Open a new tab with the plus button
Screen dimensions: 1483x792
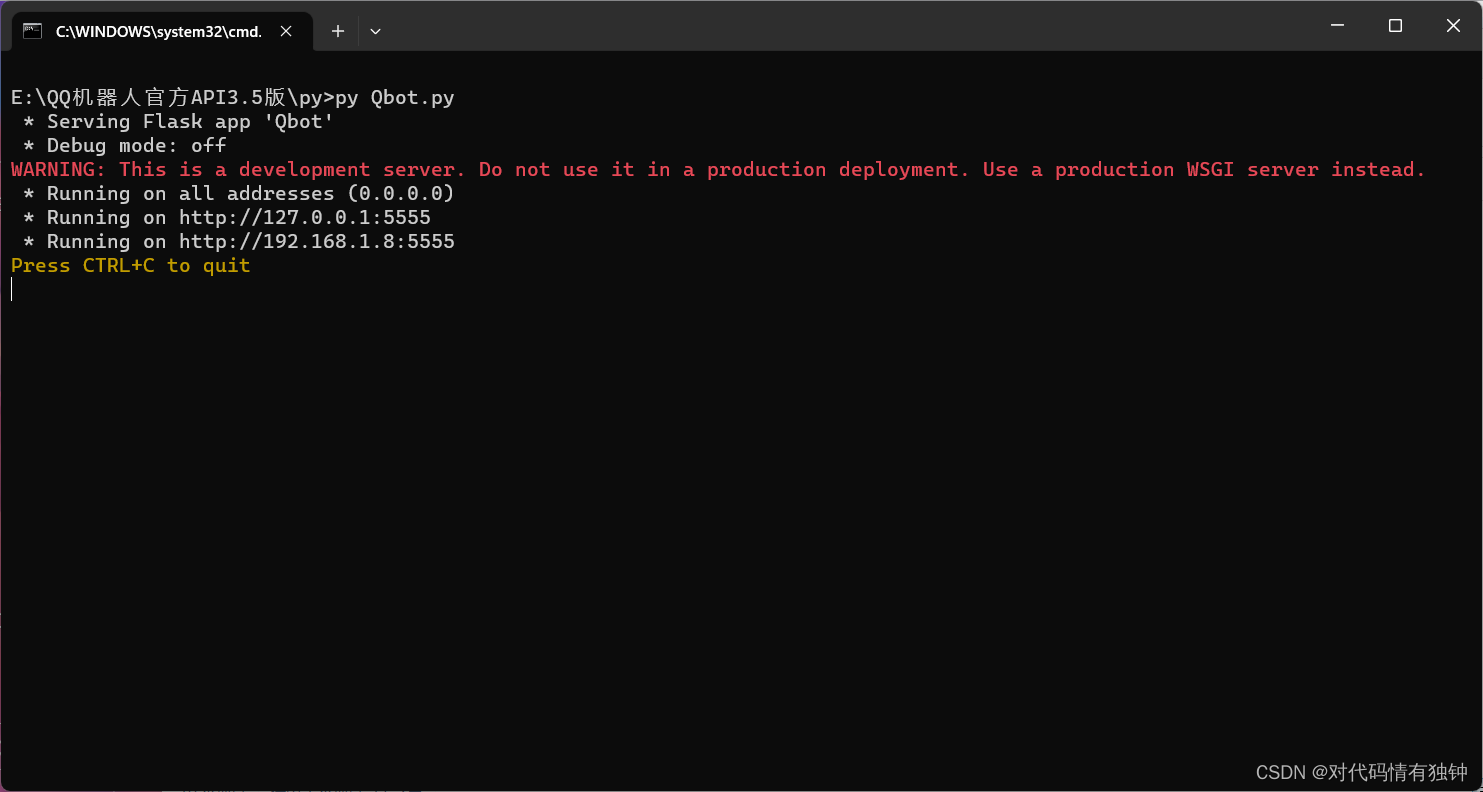click(x=337, y=31)
